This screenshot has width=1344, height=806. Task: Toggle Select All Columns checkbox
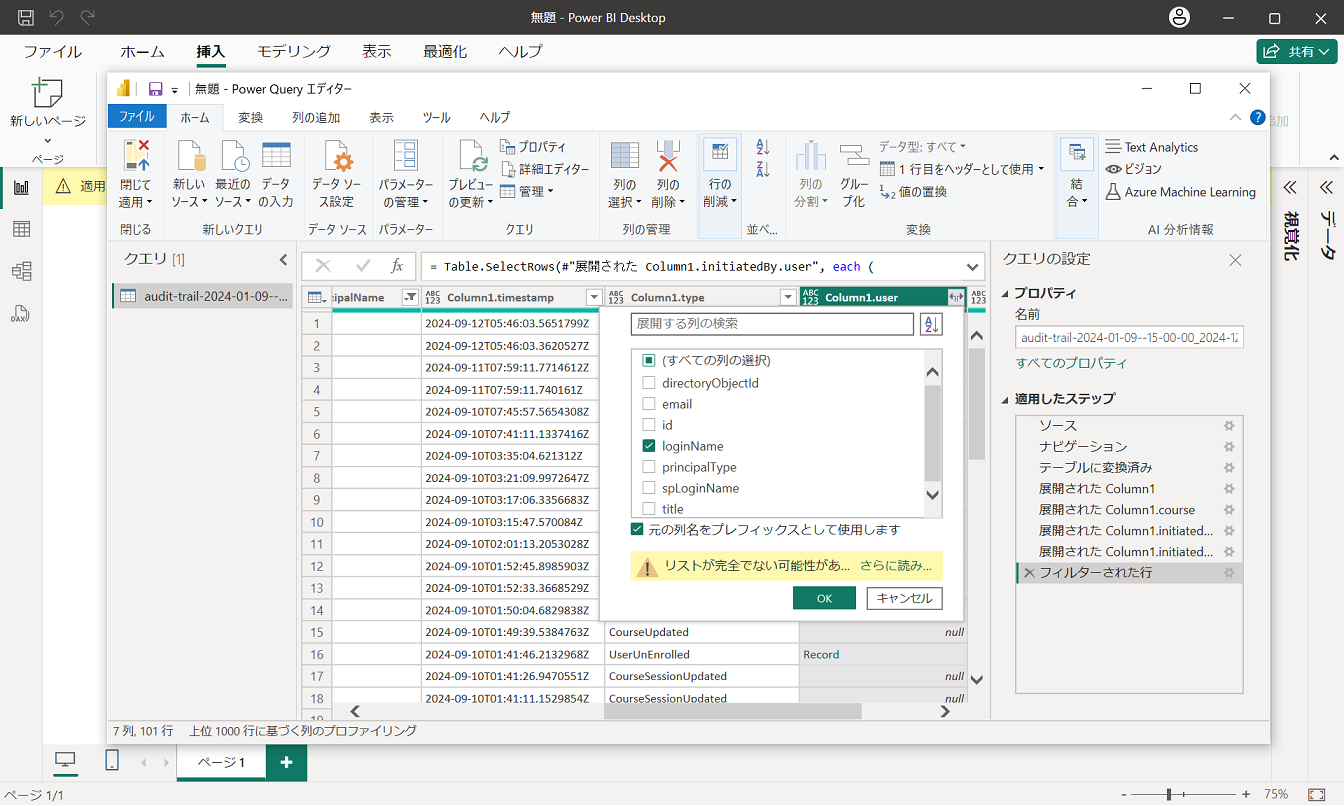648,360
